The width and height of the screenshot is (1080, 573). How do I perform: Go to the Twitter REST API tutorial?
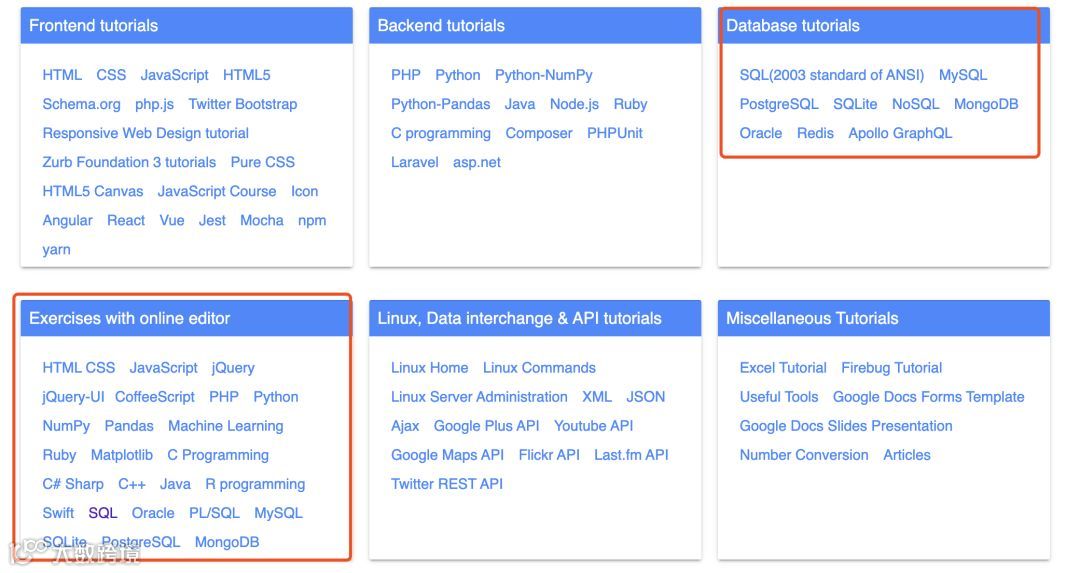pos(446,484)
